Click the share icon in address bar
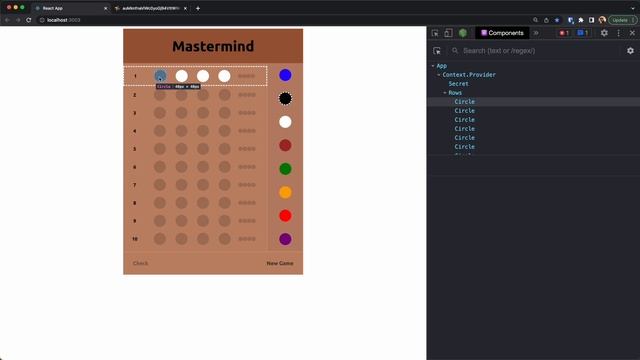 pyautogui.click(x=546, y=20)
